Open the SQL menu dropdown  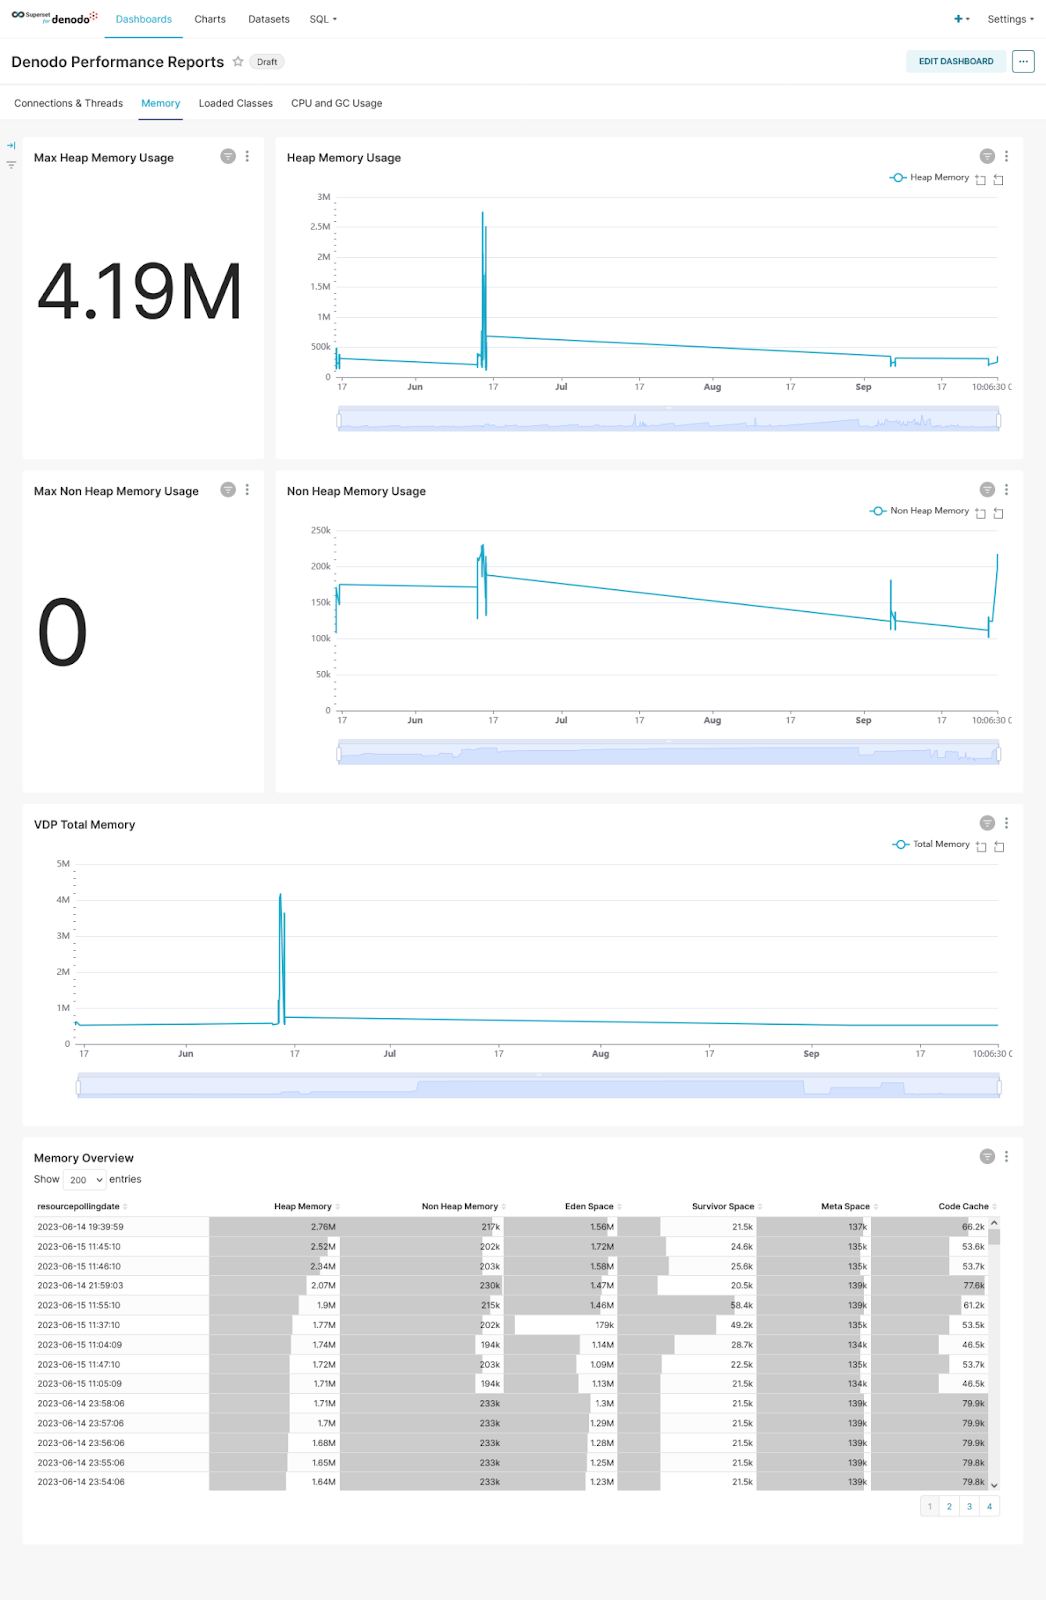click(323, 19)
